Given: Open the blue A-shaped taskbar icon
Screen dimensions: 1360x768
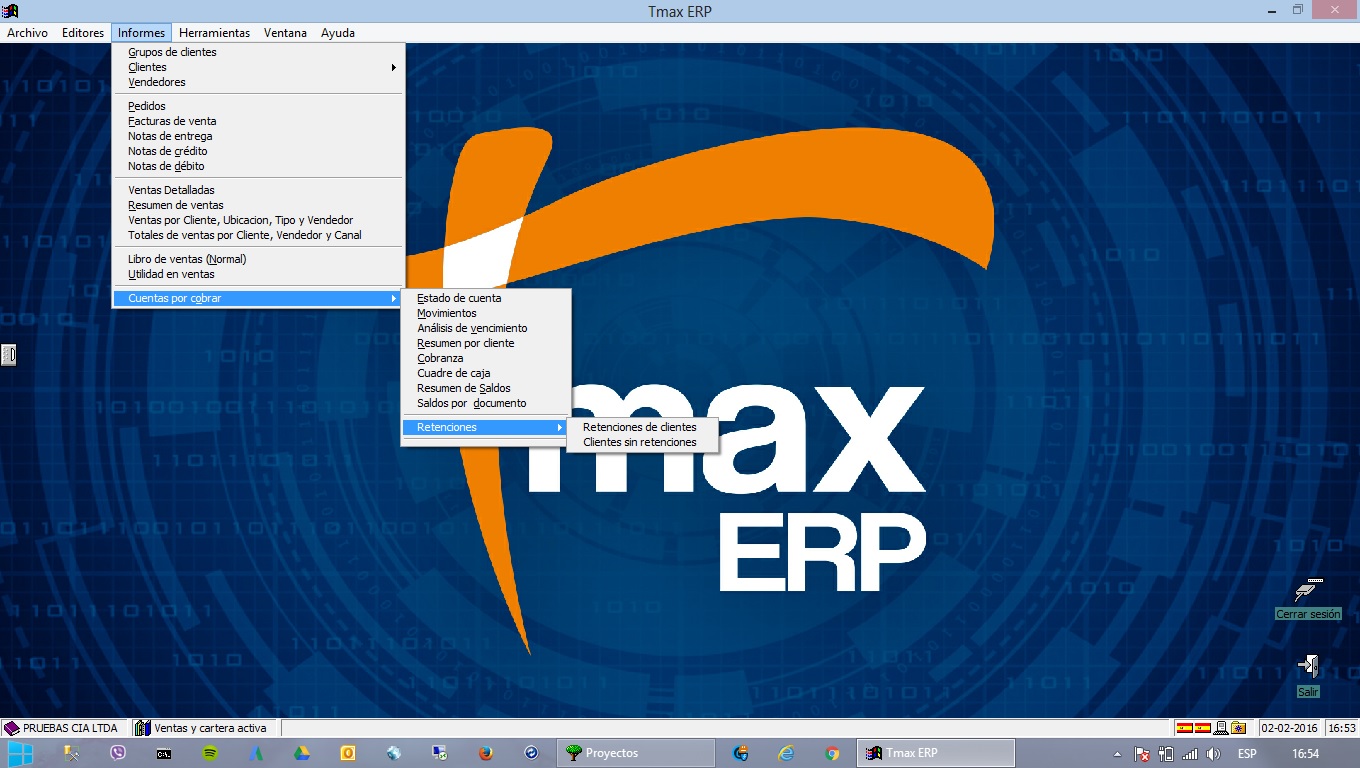Looking at the screenshot, I should point(256,753).
